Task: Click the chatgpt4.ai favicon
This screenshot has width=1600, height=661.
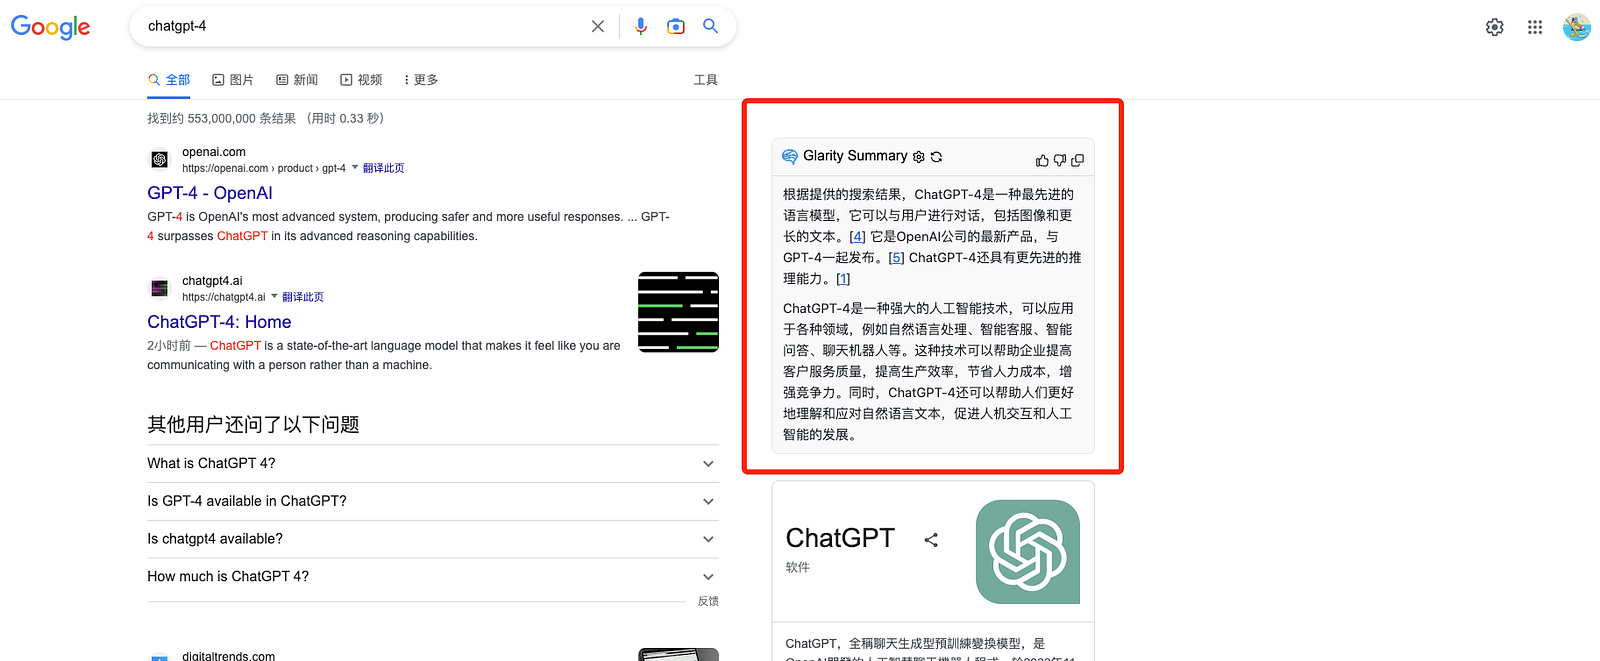Action: pyautogui.click(x=159, y=288)
